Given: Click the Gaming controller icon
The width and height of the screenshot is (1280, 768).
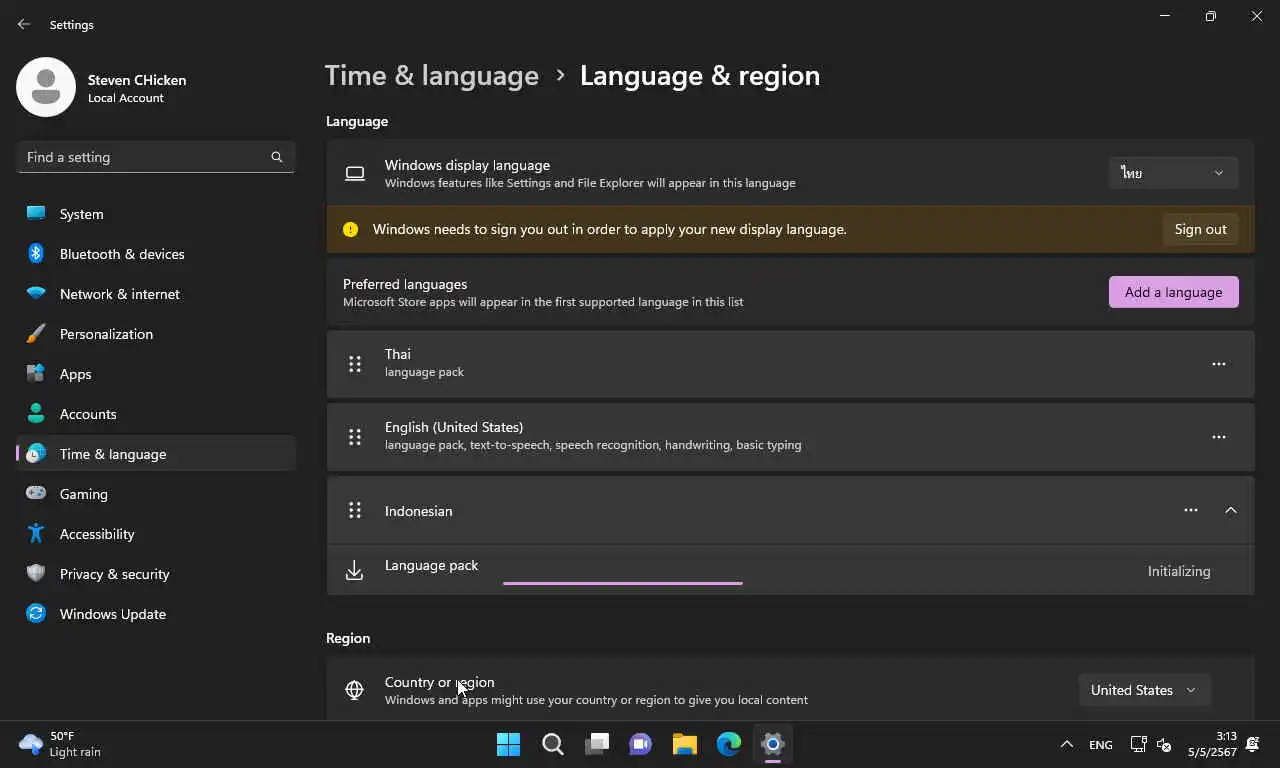Looking at the screenshot, I should (36, 494).
